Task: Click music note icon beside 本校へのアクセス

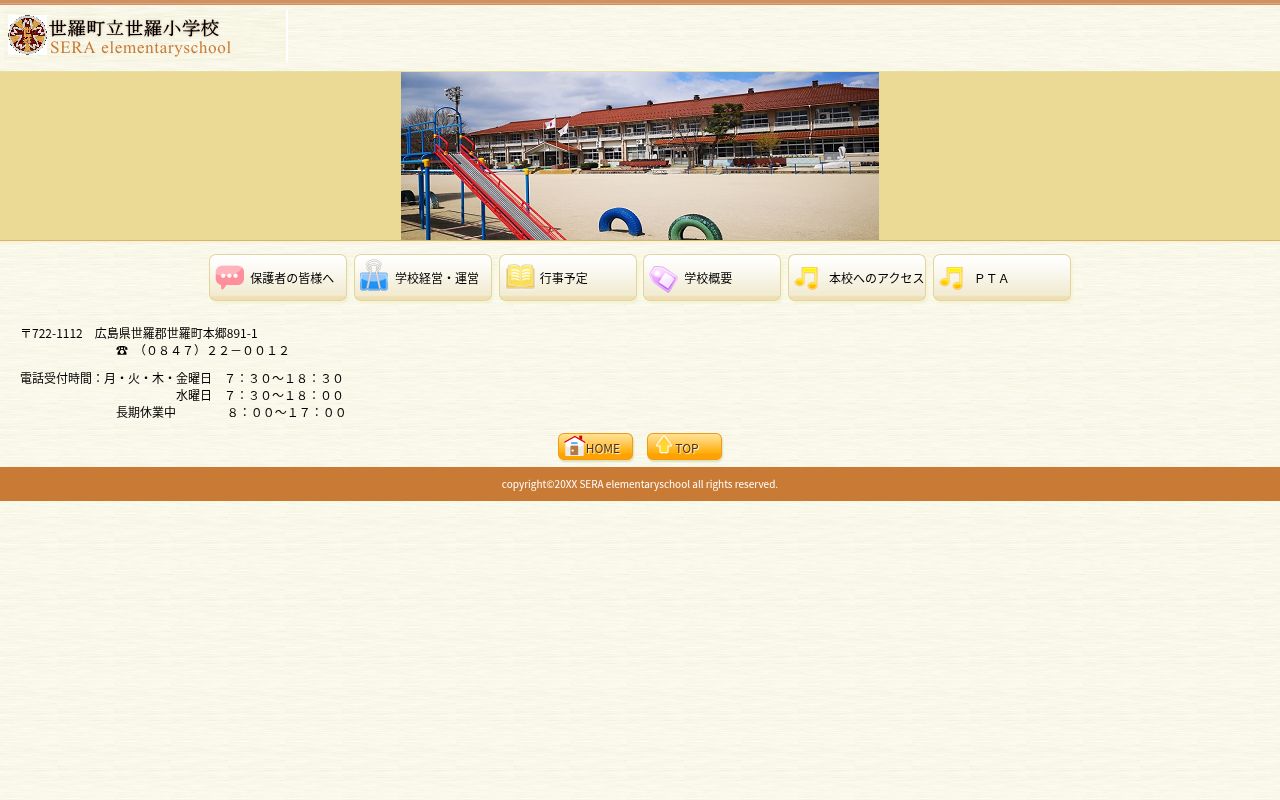Action: 807,279
